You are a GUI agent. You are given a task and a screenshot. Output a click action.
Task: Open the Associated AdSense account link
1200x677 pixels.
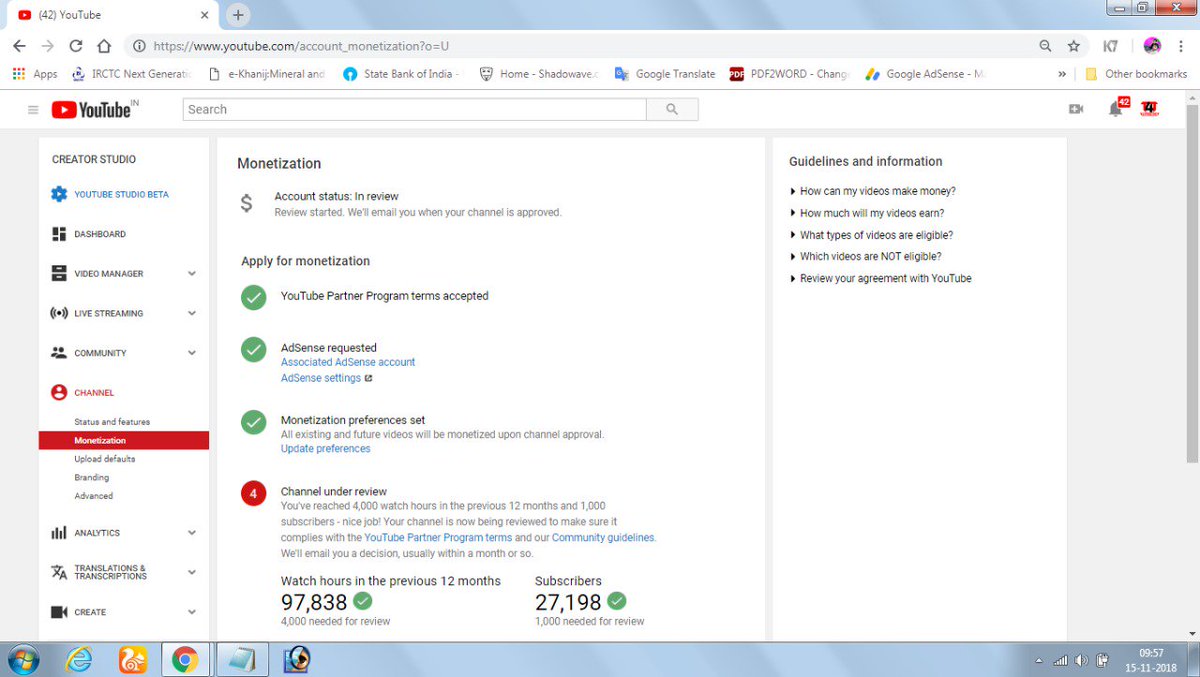click(x=348, y=362)
